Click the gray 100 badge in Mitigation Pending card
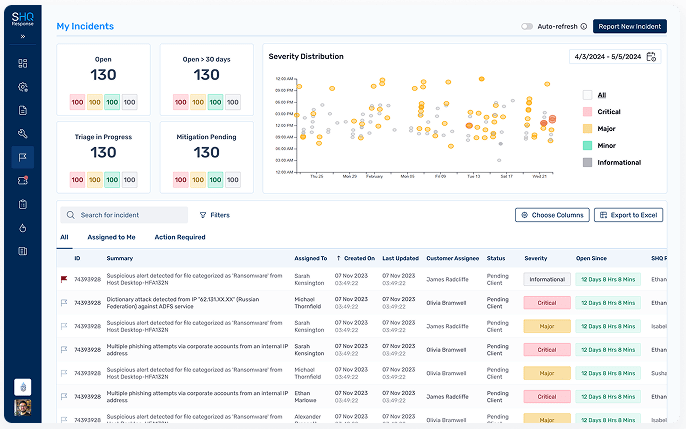The width and height of the screenshot is (686, 429). [x=233, y=180]
